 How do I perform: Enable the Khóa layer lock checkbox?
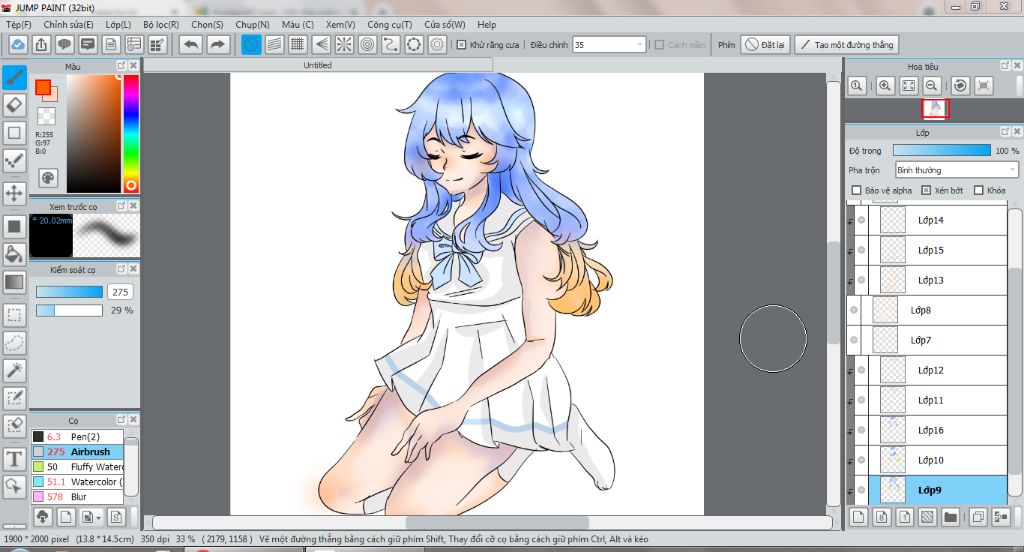(978, 190)
